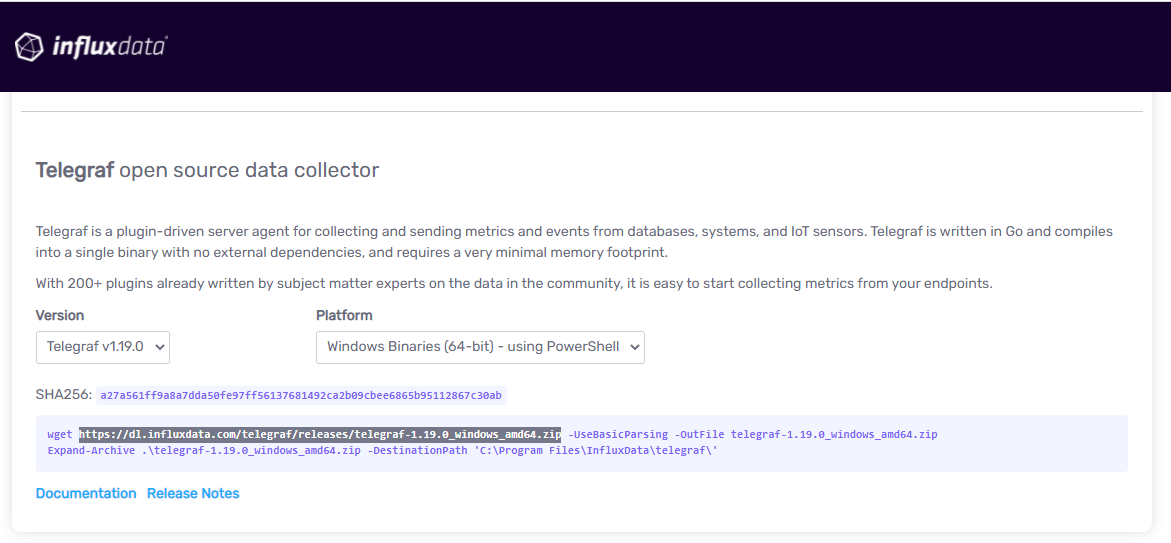Image resolution: width=1171 pixels, height=543 pixels.
Task: Open the Platform dropdown showing Windows Binaries
Action: [x=480, y=347]
